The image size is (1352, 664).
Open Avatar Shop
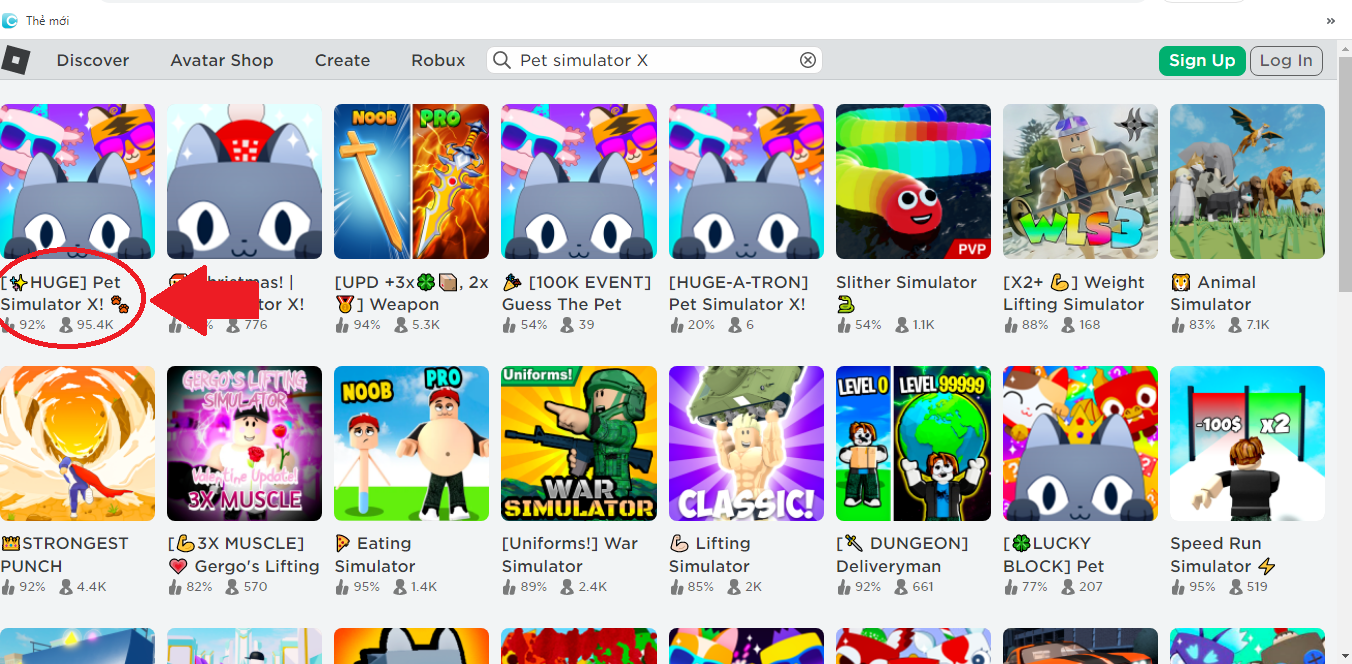[x=222, y=60]
